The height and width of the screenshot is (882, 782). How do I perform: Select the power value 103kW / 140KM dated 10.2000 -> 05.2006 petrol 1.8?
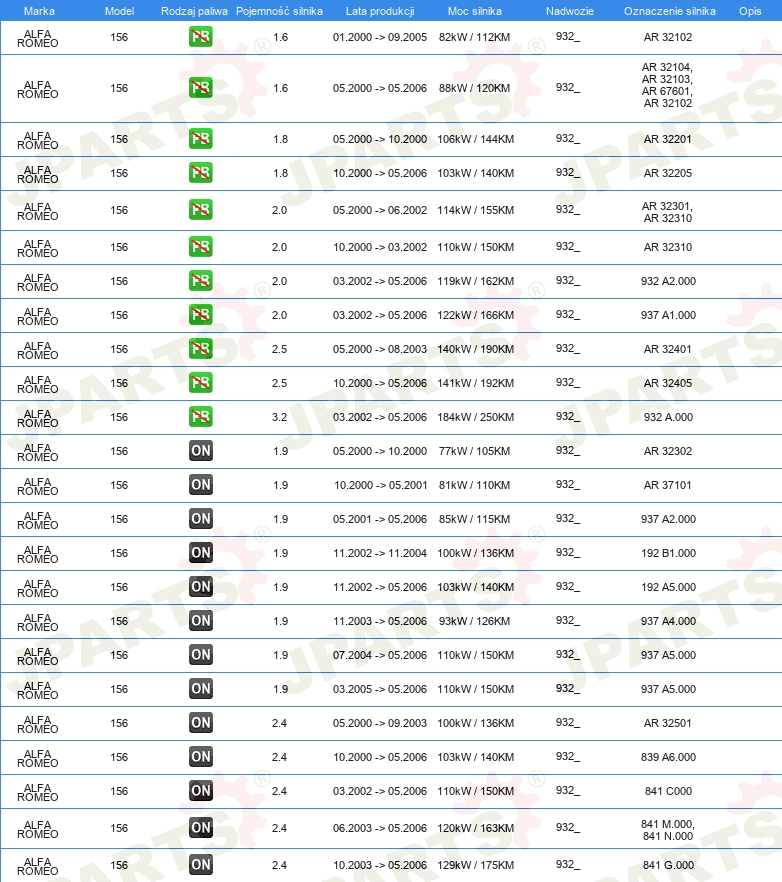click(x=475, y=173)
